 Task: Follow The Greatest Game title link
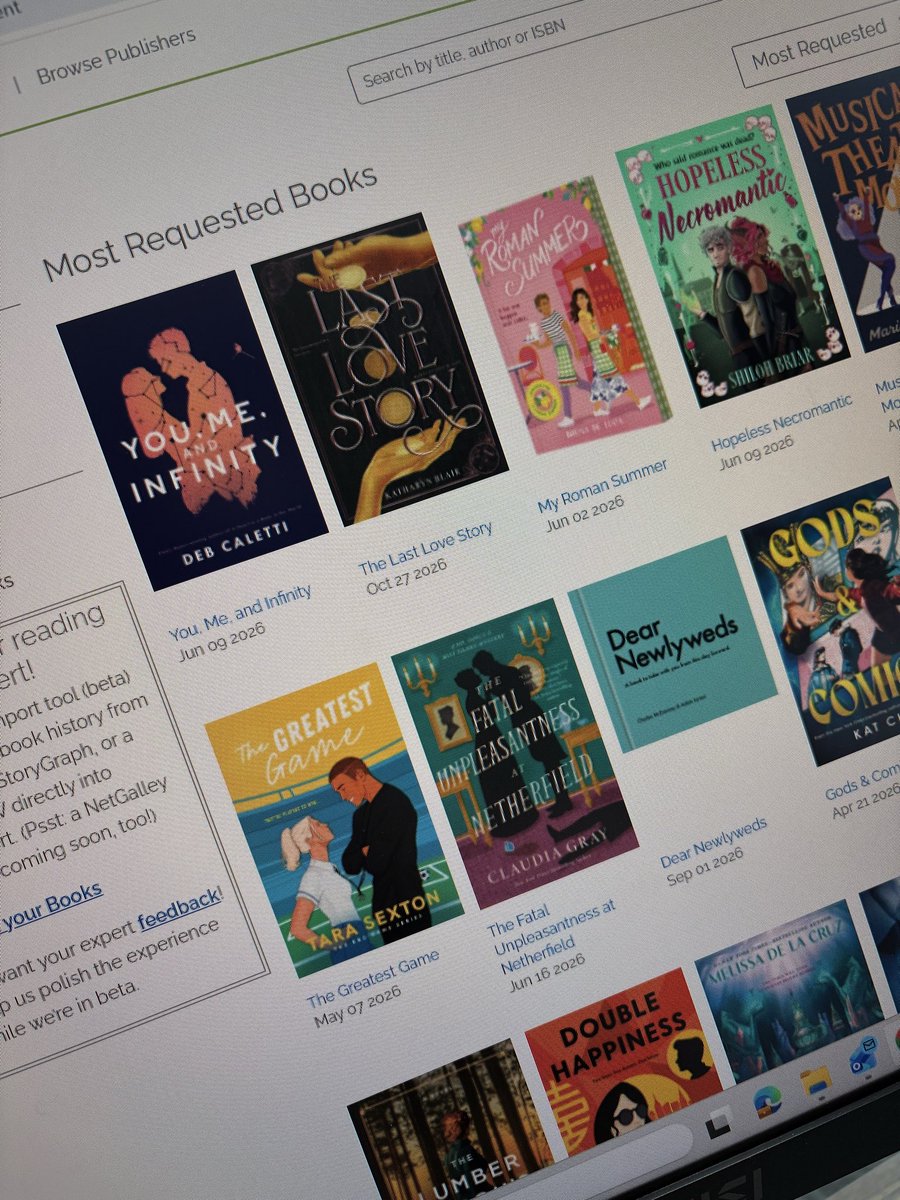373,978
